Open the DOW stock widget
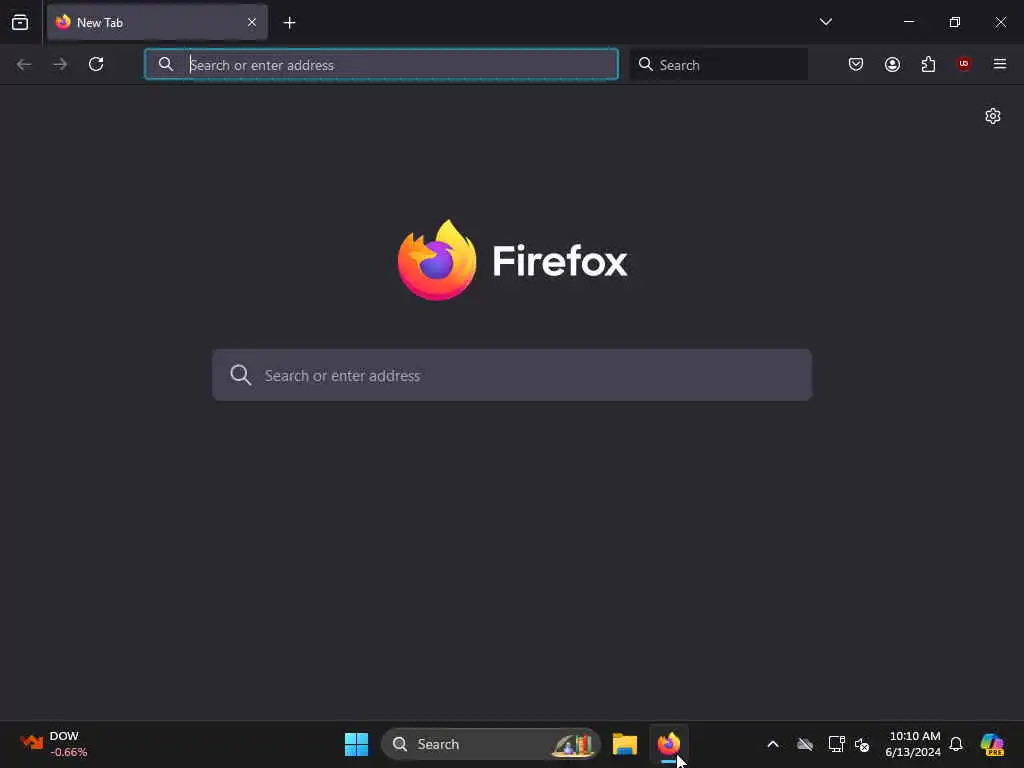 point(54,744)
